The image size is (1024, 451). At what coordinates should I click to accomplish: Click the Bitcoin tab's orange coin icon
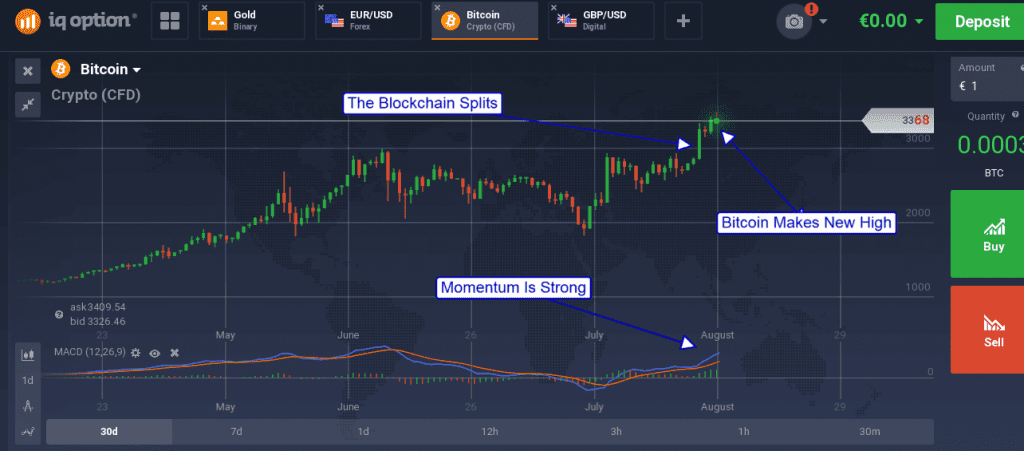click(x=451, y=21)
